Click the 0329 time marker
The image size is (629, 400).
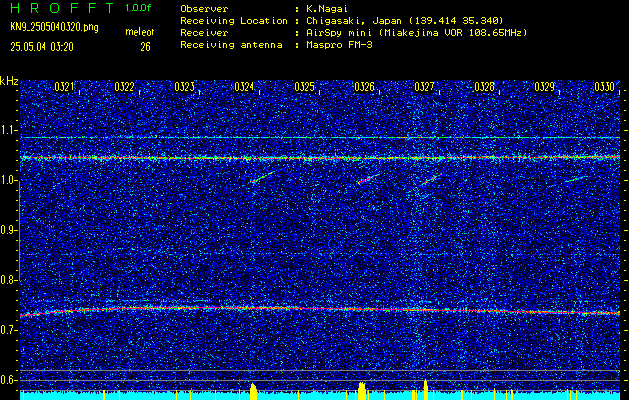point(544,87)
